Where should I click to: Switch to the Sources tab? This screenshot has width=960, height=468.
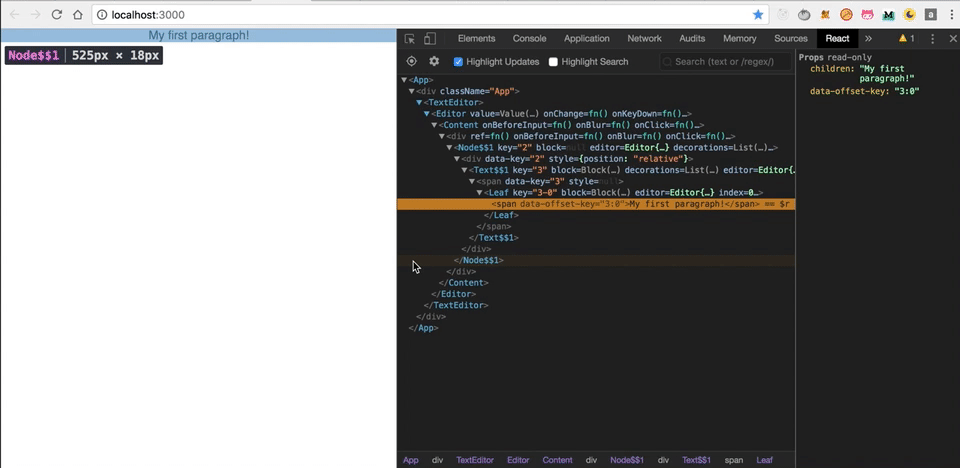pyautogui.click(x=791, y=39)
